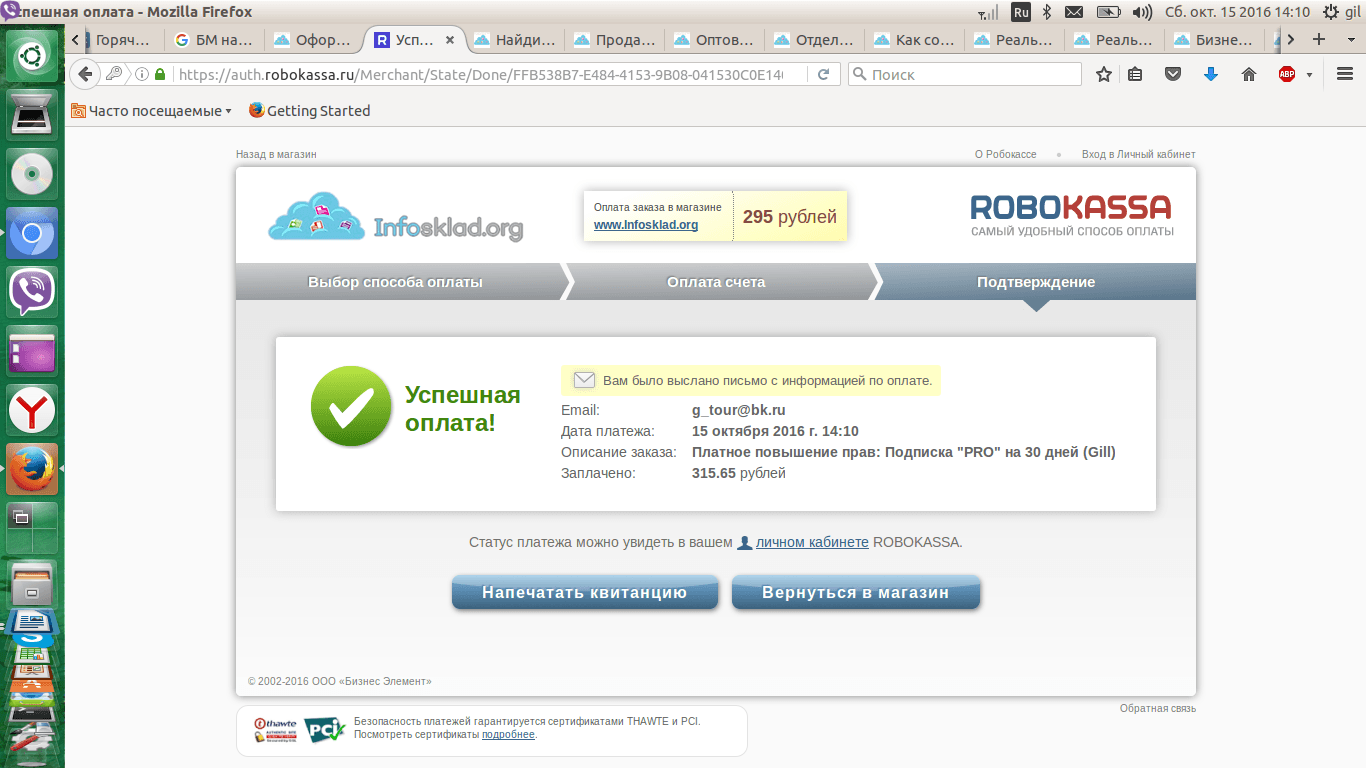Click the Infosklad.org logo
Image resolution: width=1366 pixels, height=768 pixels.
coord(396,217)
